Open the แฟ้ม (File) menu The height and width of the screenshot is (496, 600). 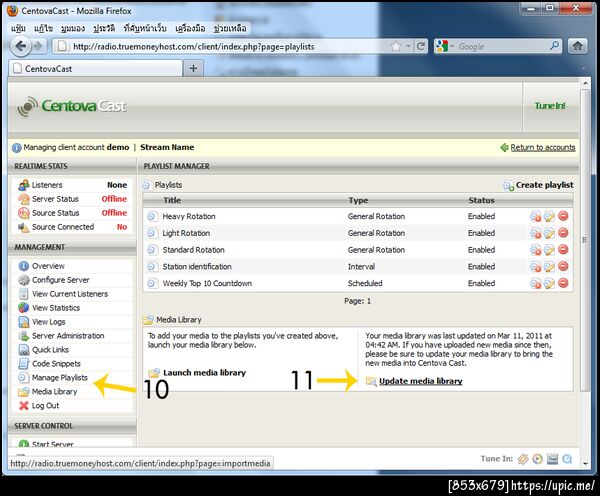[x=18, y=28]
